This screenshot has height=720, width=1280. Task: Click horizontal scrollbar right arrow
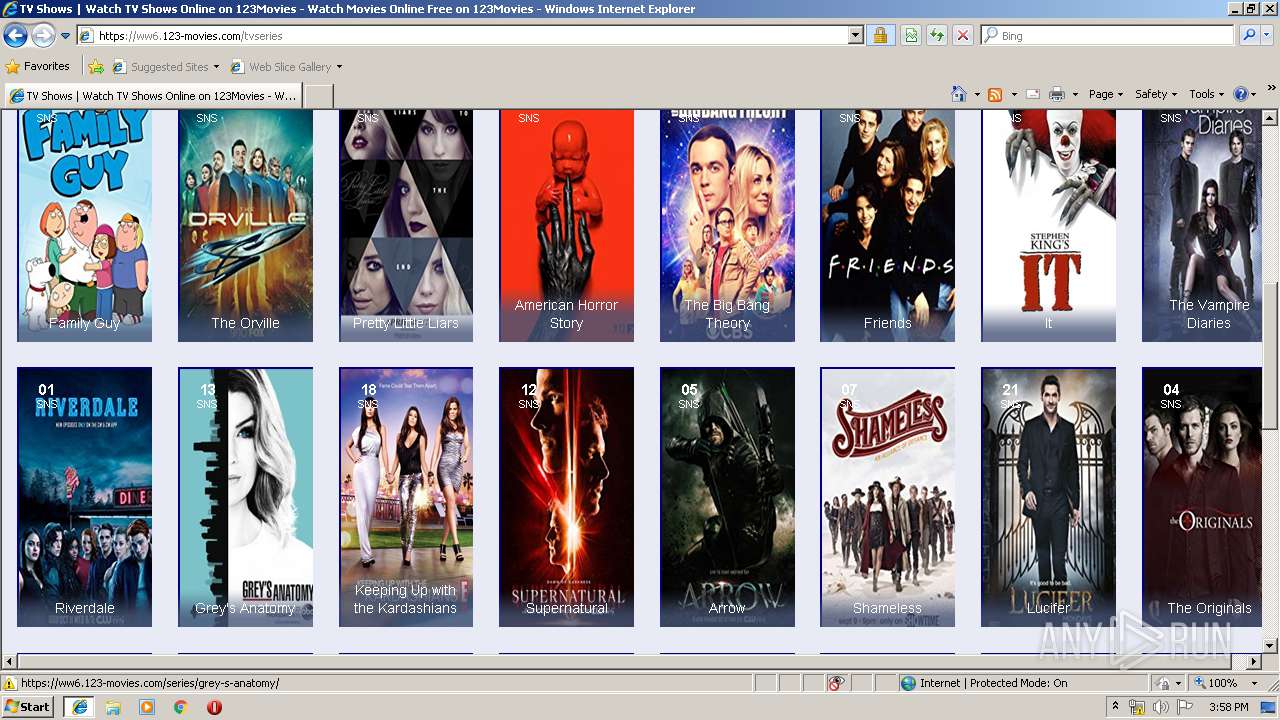[1254, 662]
